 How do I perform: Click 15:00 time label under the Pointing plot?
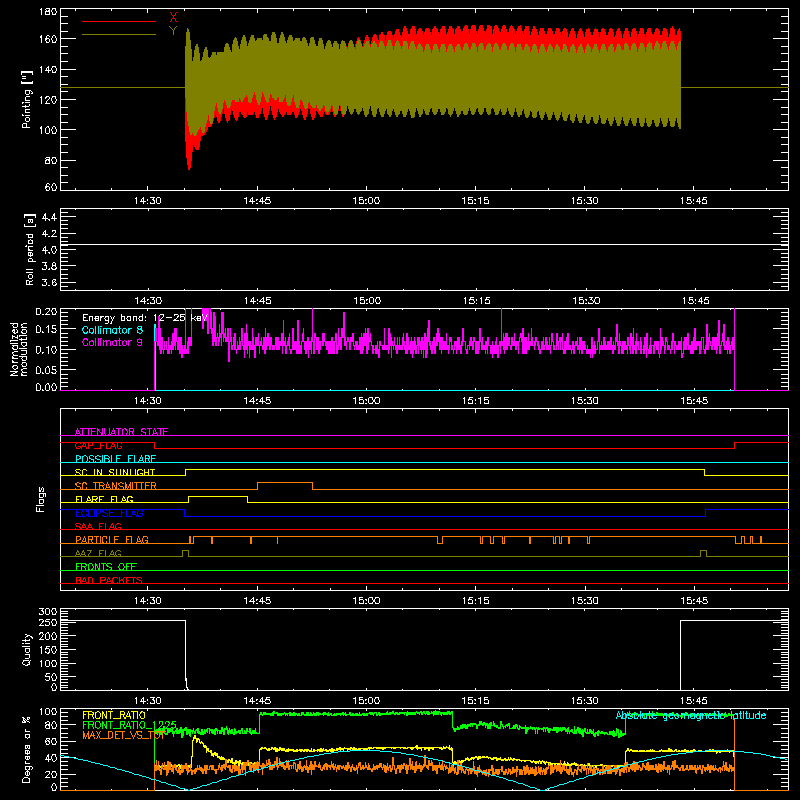[366, 201]
